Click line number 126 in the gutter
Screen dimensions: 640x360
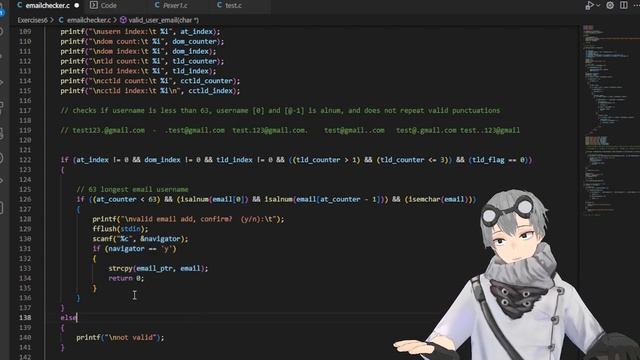point(25,199)
